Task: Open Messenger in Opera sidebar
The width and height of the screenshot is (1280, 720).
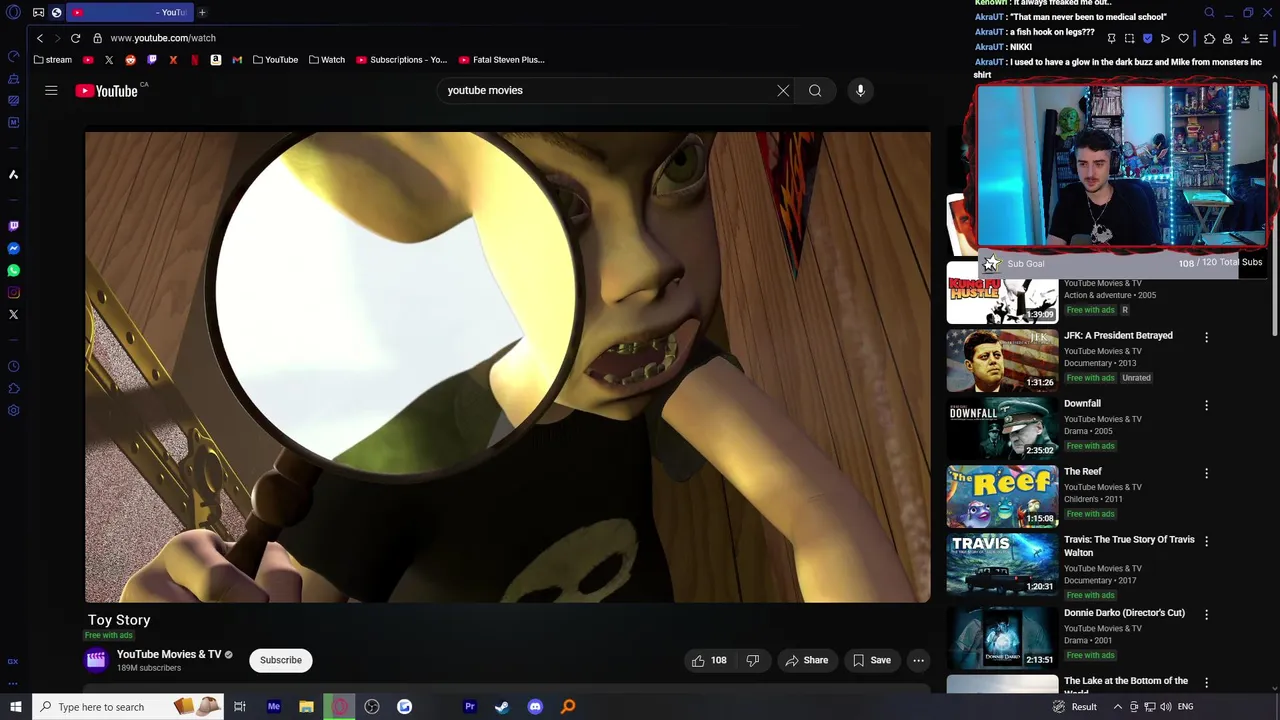Action: pos(13,249)
